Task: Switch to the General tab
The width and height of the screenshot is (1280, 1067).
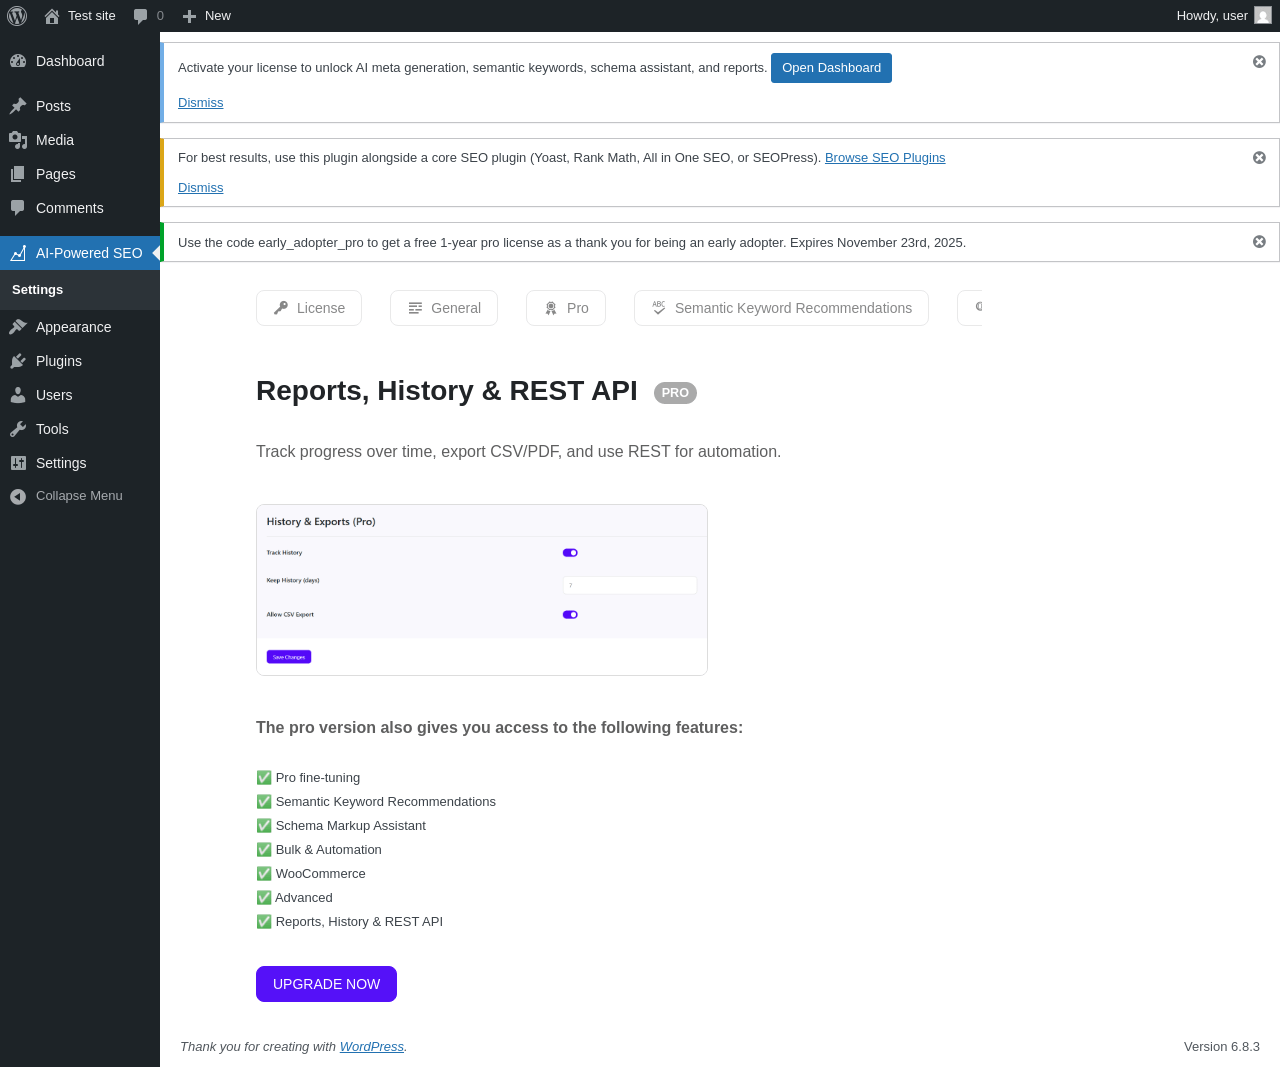Action: click(x=444, y=308)
